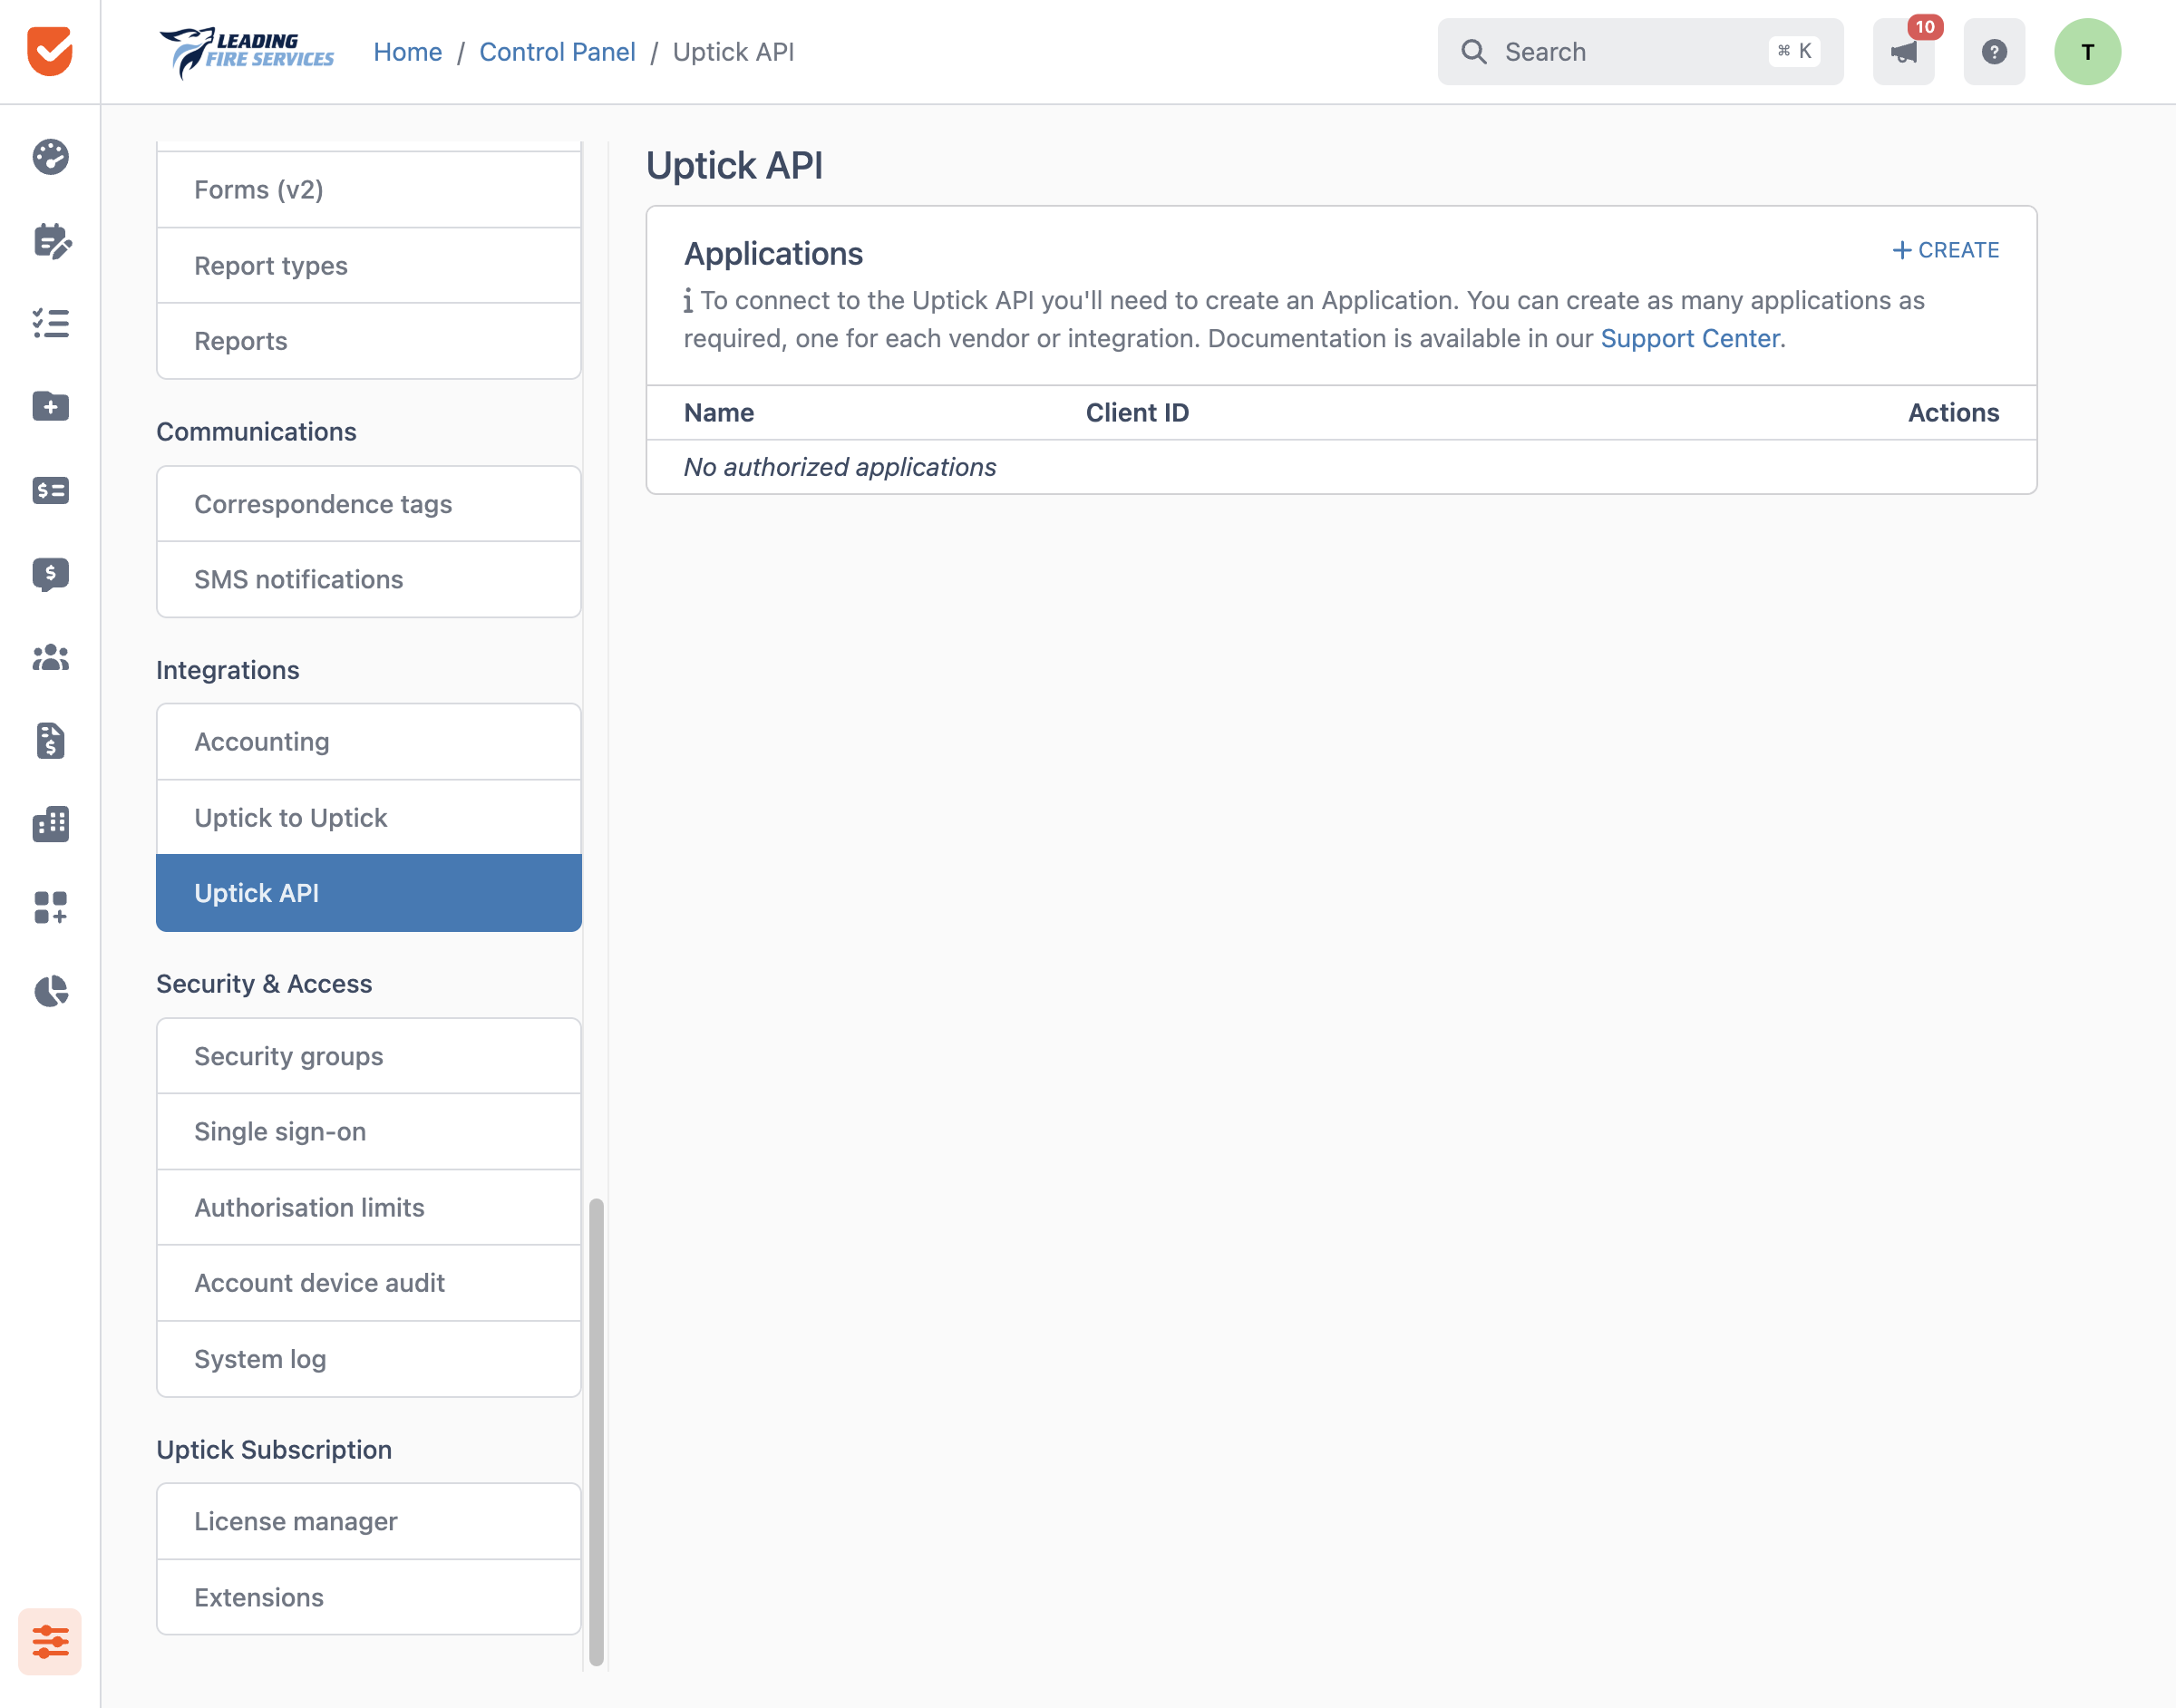Open the grid plus apps icon

(x=50, y=907)
